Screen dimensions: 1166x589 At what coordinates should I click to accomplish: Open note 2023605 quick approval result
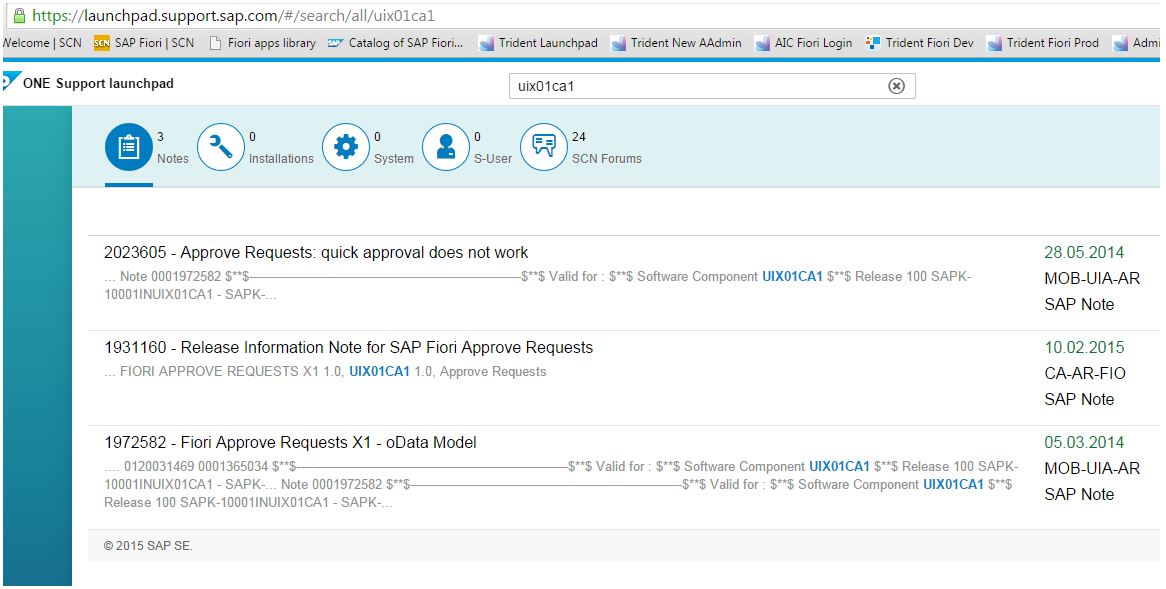point(316,253)
